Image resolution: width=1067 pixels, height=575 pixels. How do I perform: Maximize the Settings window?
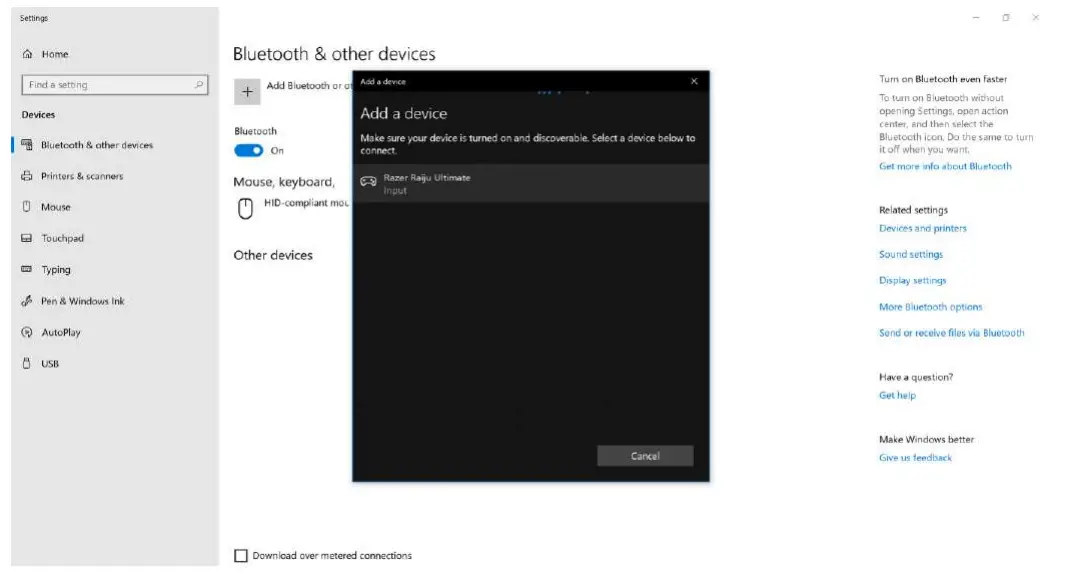[x=1006, y=18]
